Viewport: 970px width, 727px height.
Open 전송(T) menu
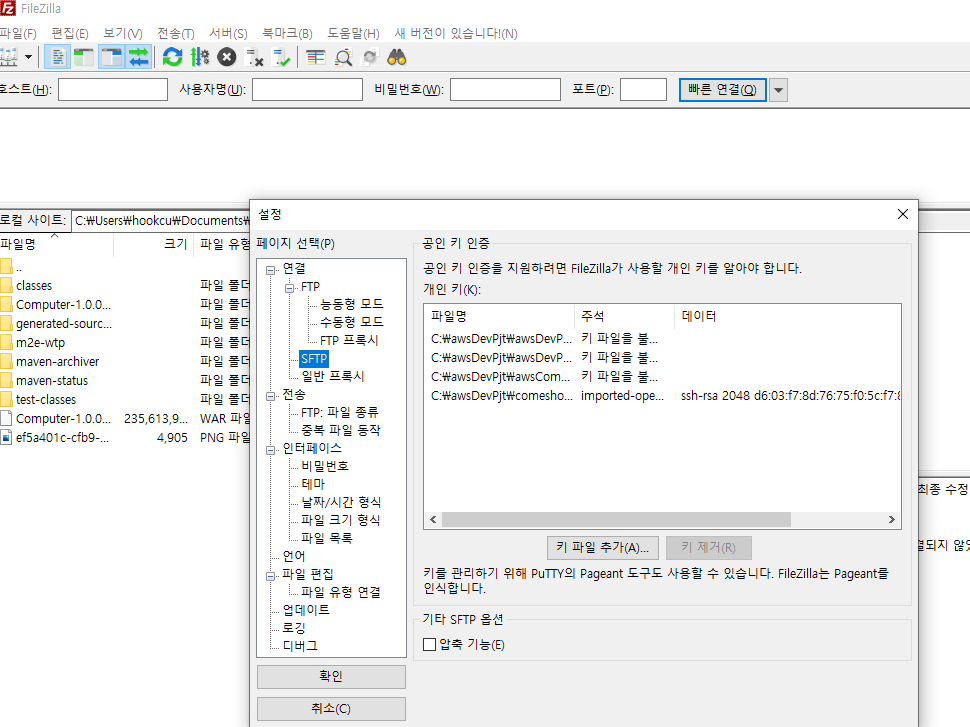pos(176,33)
